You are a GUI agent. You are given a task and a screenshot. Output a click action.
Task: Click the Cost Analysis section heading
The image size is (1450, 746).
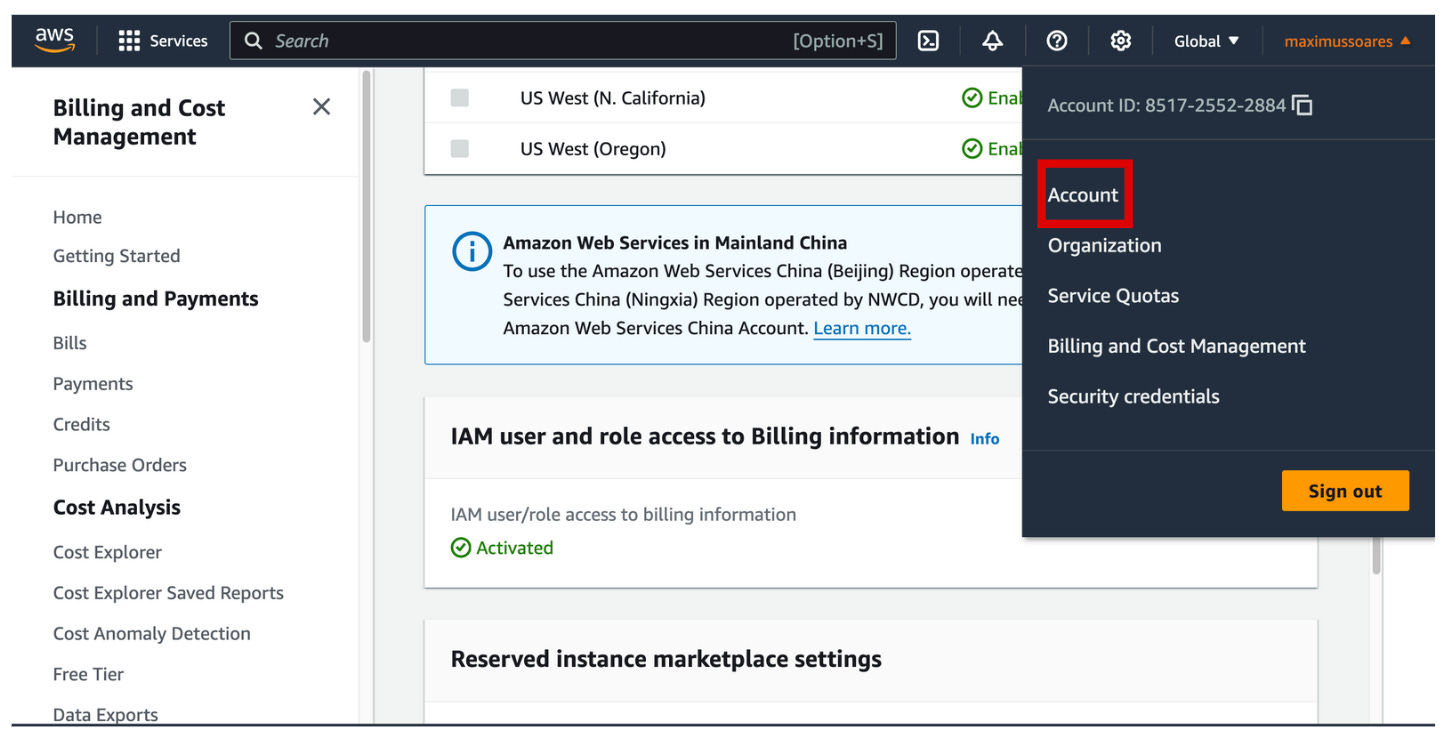coord(117,507)
